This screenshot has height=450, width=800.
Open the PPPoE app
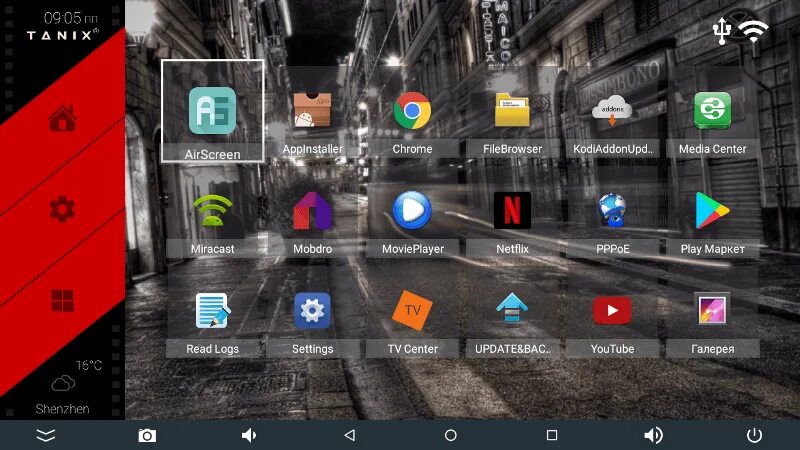(x=612, y=210)
